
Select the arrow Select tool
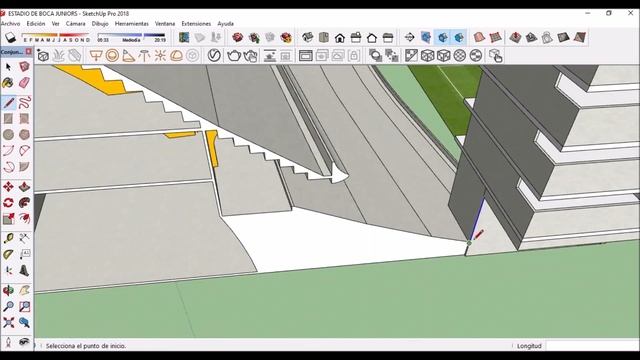tap(8, 67)
